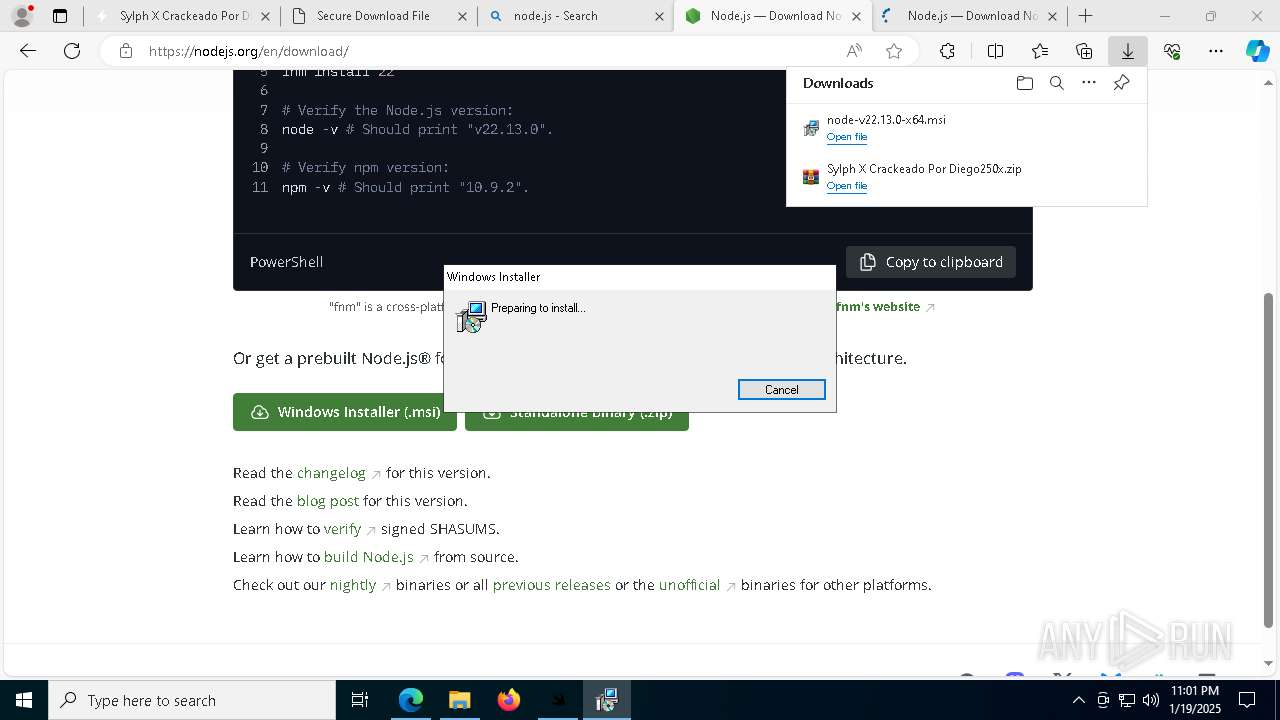Open the previous releases link
Image resolution: width=1280 pixels, height=720 pixels.
551,585
